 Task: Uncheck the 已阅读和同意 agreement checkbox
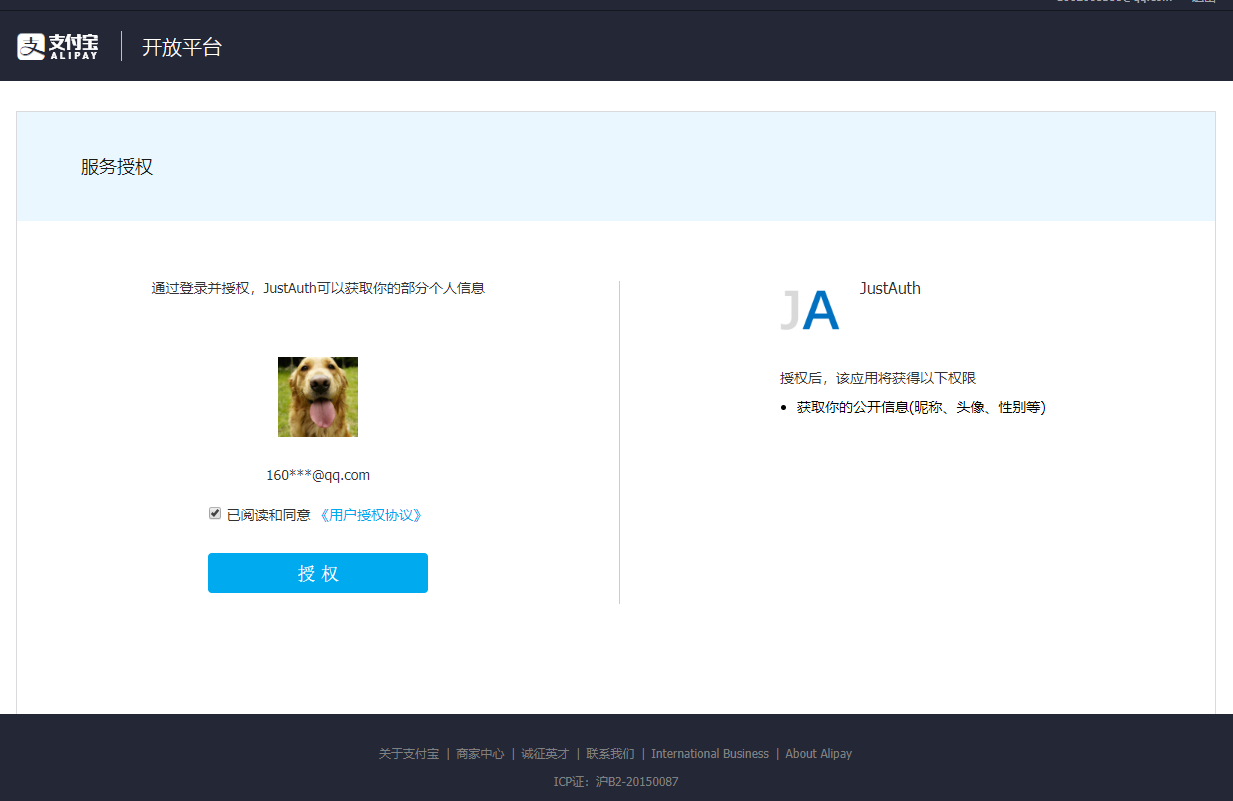pos(215,513)
